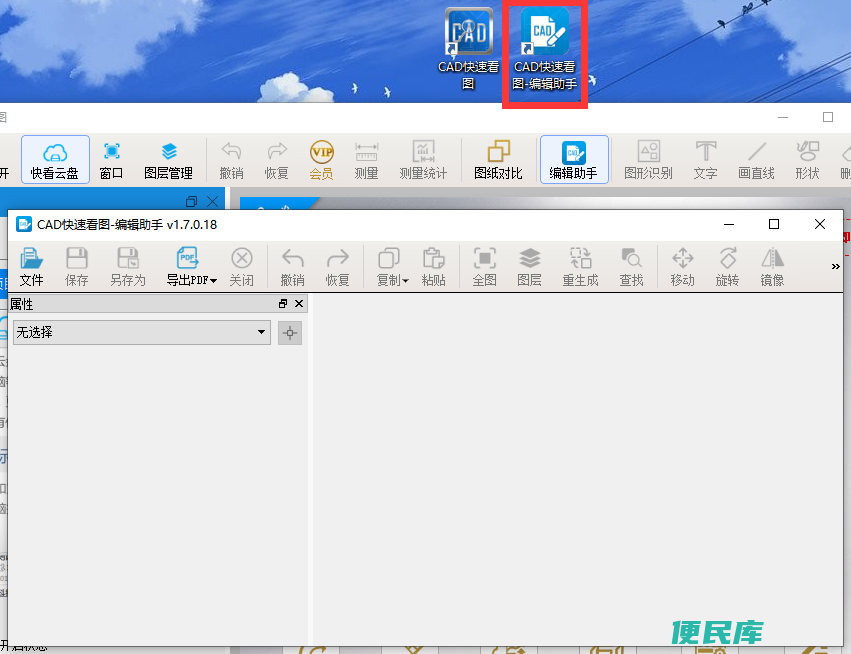Click 恢复 in the main CAD viewer toolbar

point(276,160)
